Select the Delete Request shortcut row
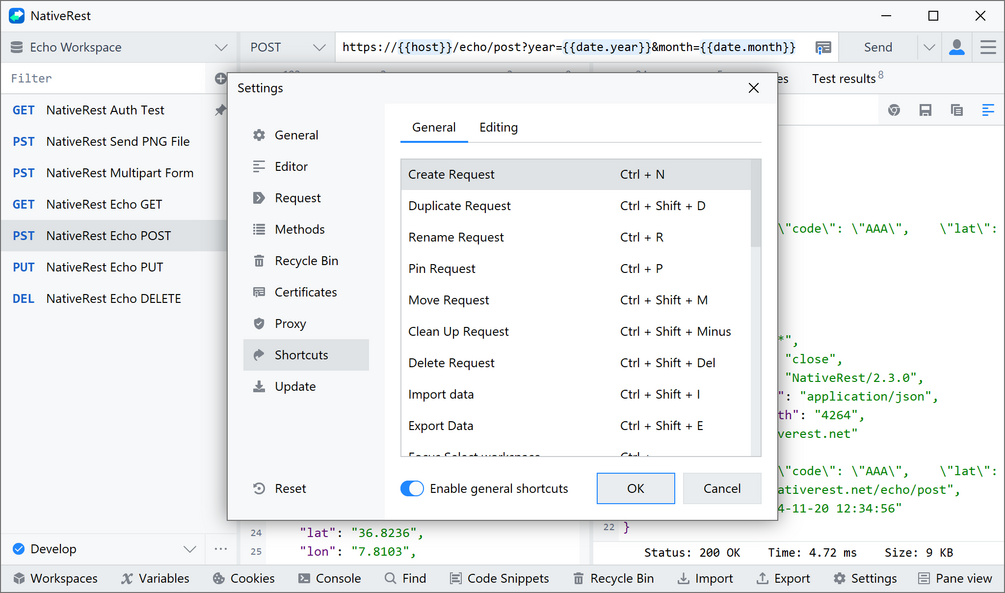Screen dimensions: 1005x593 click(x=576, y=363)
